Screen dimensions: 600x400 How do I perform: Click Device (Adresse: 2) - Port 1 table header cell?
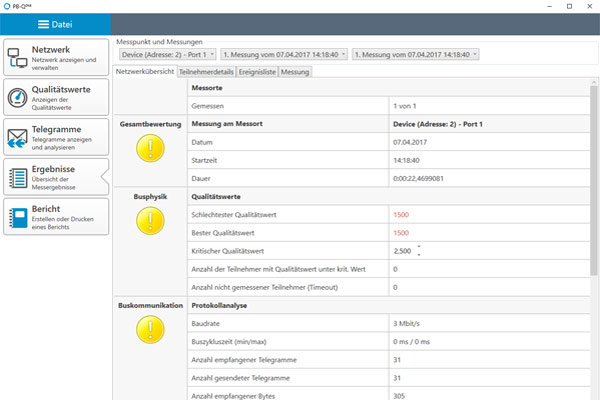tap(438, 124)
